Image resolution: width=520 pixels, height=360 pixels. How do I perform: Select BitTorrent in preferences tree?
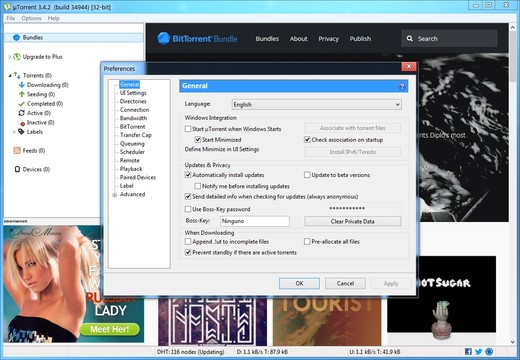pyautogui.click(x=132, y=127)
